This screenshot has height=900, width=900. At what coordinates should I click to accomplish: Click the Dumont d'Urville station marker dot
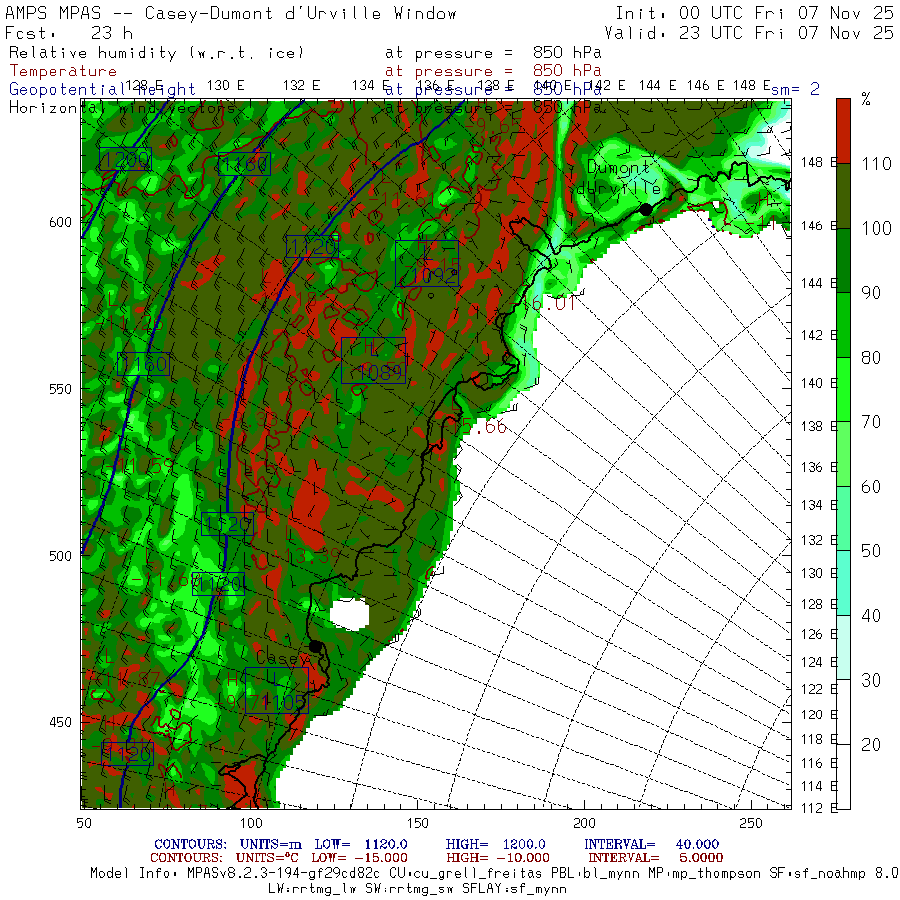click(x=646, y=210)
